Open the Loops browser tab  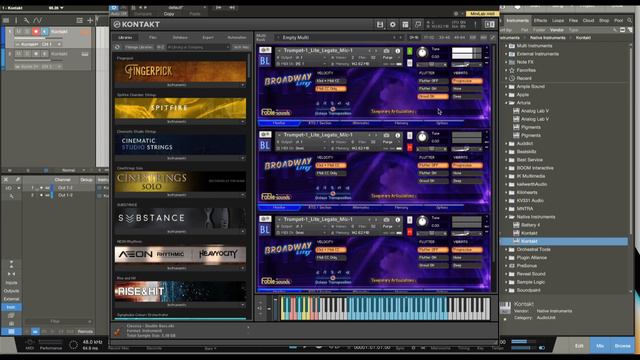click(x=558, y=20)
